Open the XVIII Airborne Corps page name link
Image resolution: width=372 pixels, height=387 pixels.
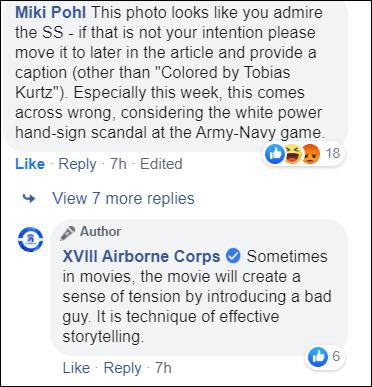tap(142, 256)
